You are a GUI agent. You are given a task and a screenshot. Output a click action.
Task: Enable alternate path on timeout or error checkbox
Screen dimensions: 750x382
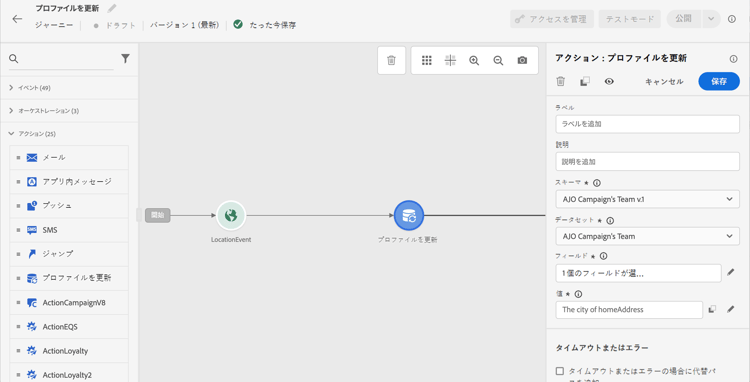(560, 371)
